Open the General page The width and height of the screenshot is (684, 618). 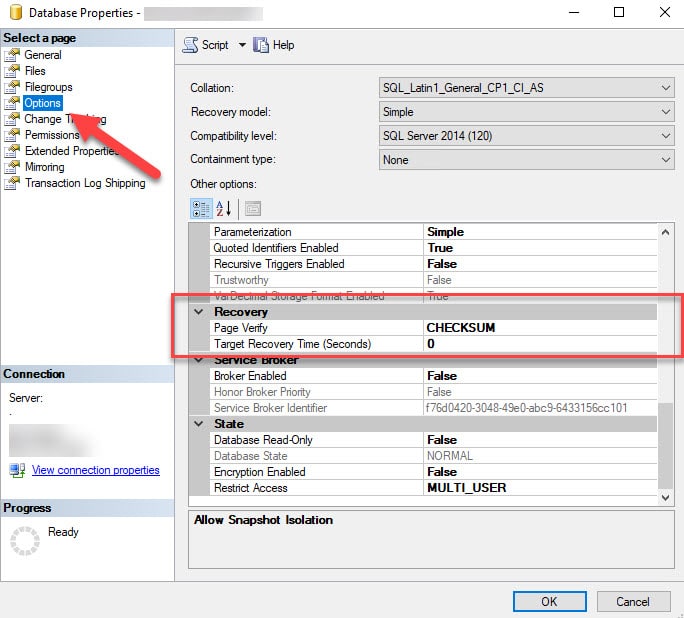[43, 55]
